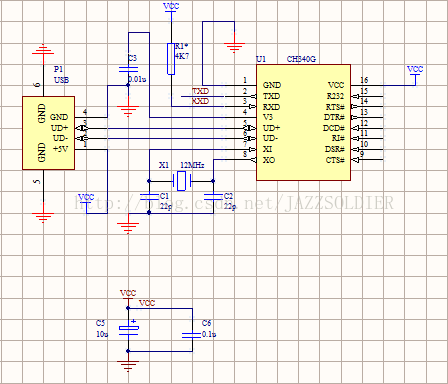This screenshot has height=384, width=448.
Task: Click the CH340G part name label
Action: click(x=301, y=59)
